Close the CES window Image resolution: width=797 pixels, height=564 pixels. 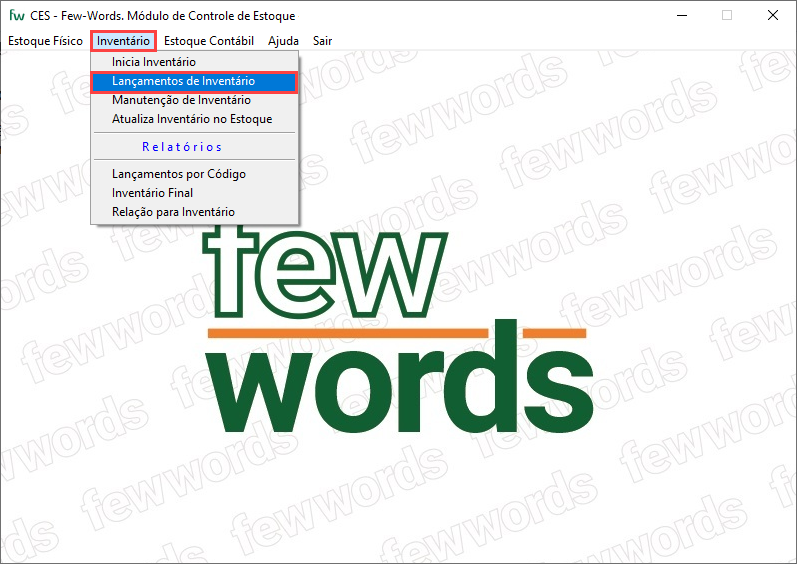click(773, 15)
